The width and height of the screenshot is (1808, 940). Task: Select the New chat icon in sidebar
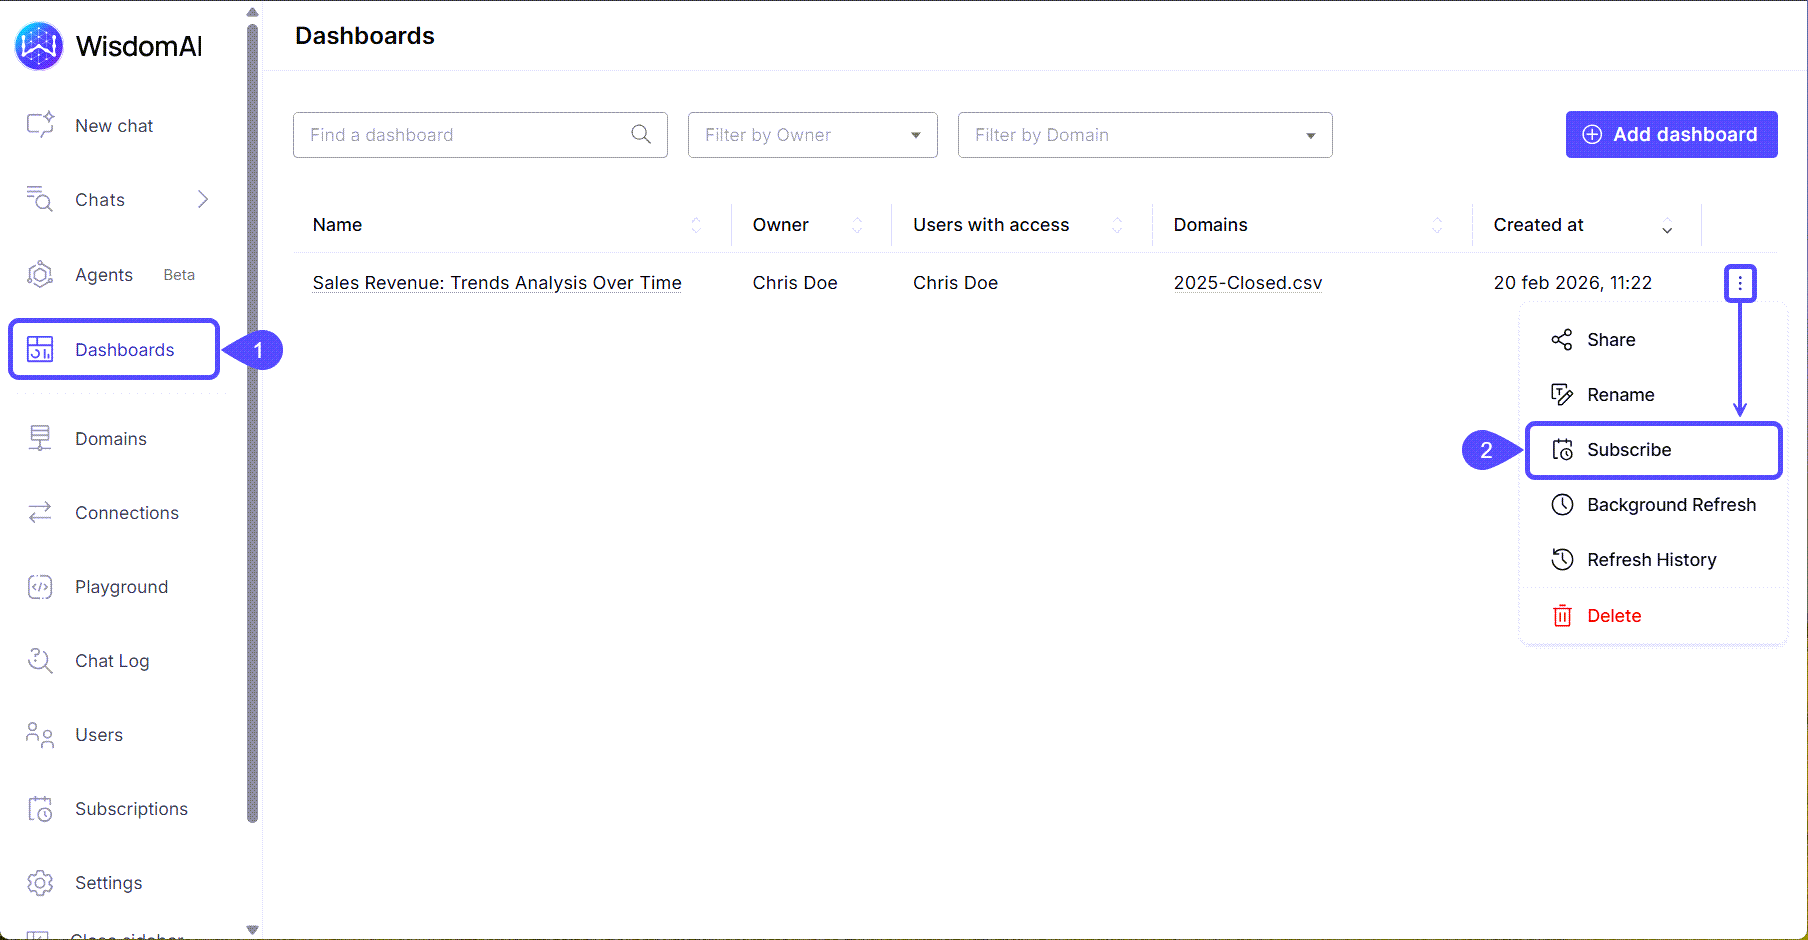(x=40, y=125)
